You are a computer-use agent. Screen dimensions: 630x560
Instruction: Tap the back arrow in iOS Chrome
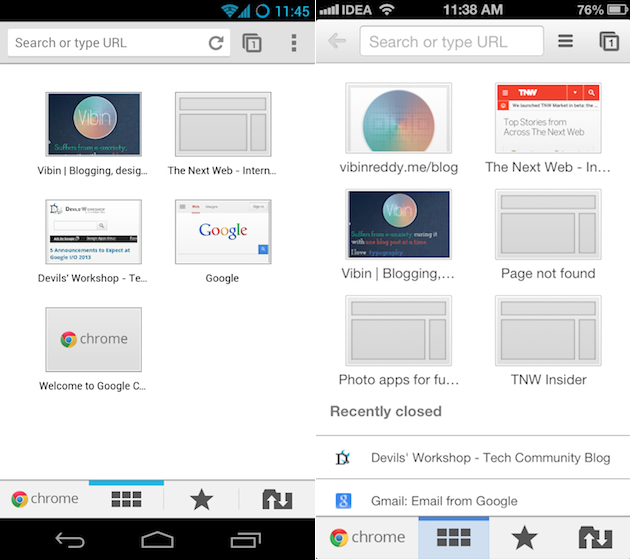pos(337,41)
